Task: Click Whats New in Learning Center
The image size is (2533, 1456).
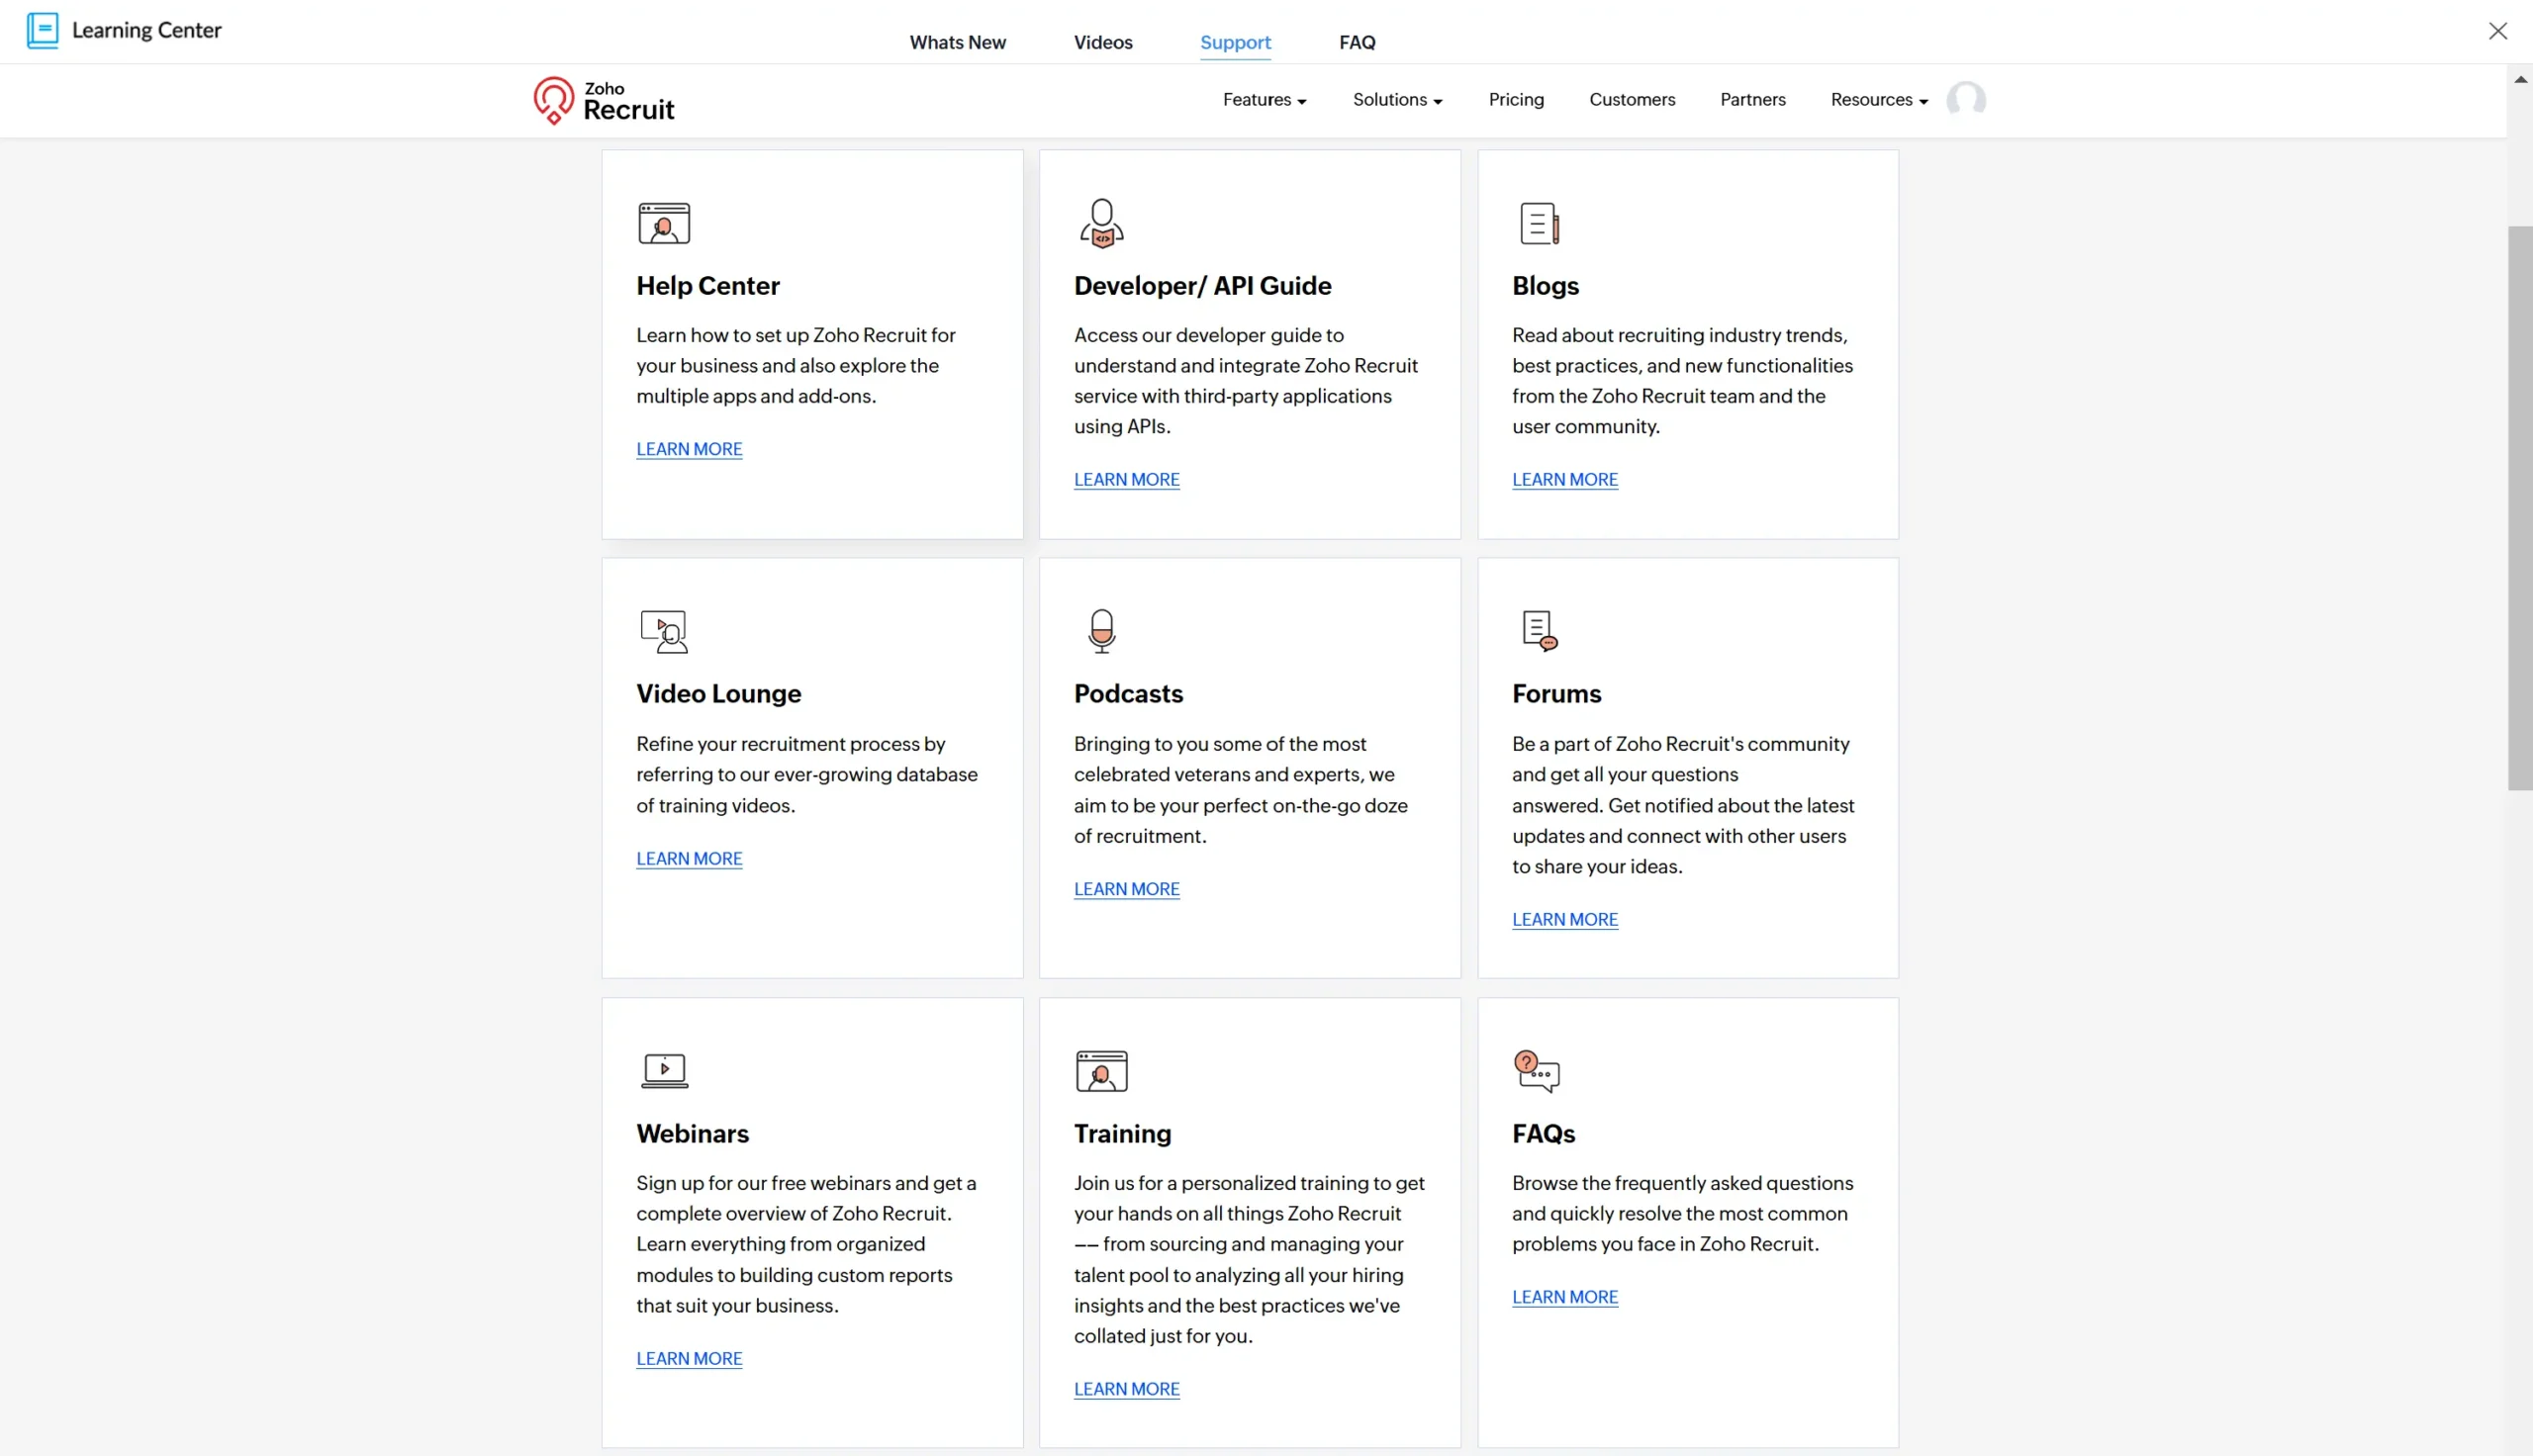Action: click(x=957, y=40)
